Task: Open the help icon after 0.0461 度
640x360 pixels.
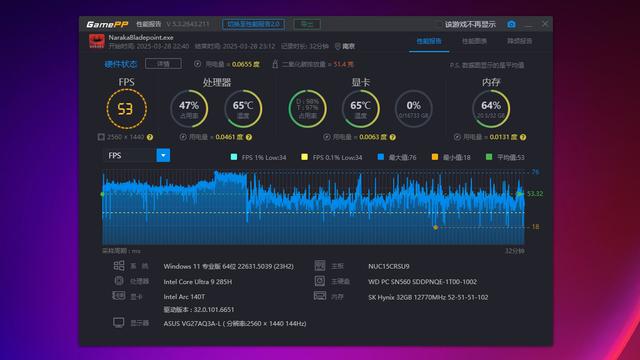Action: tap(249, 137)
